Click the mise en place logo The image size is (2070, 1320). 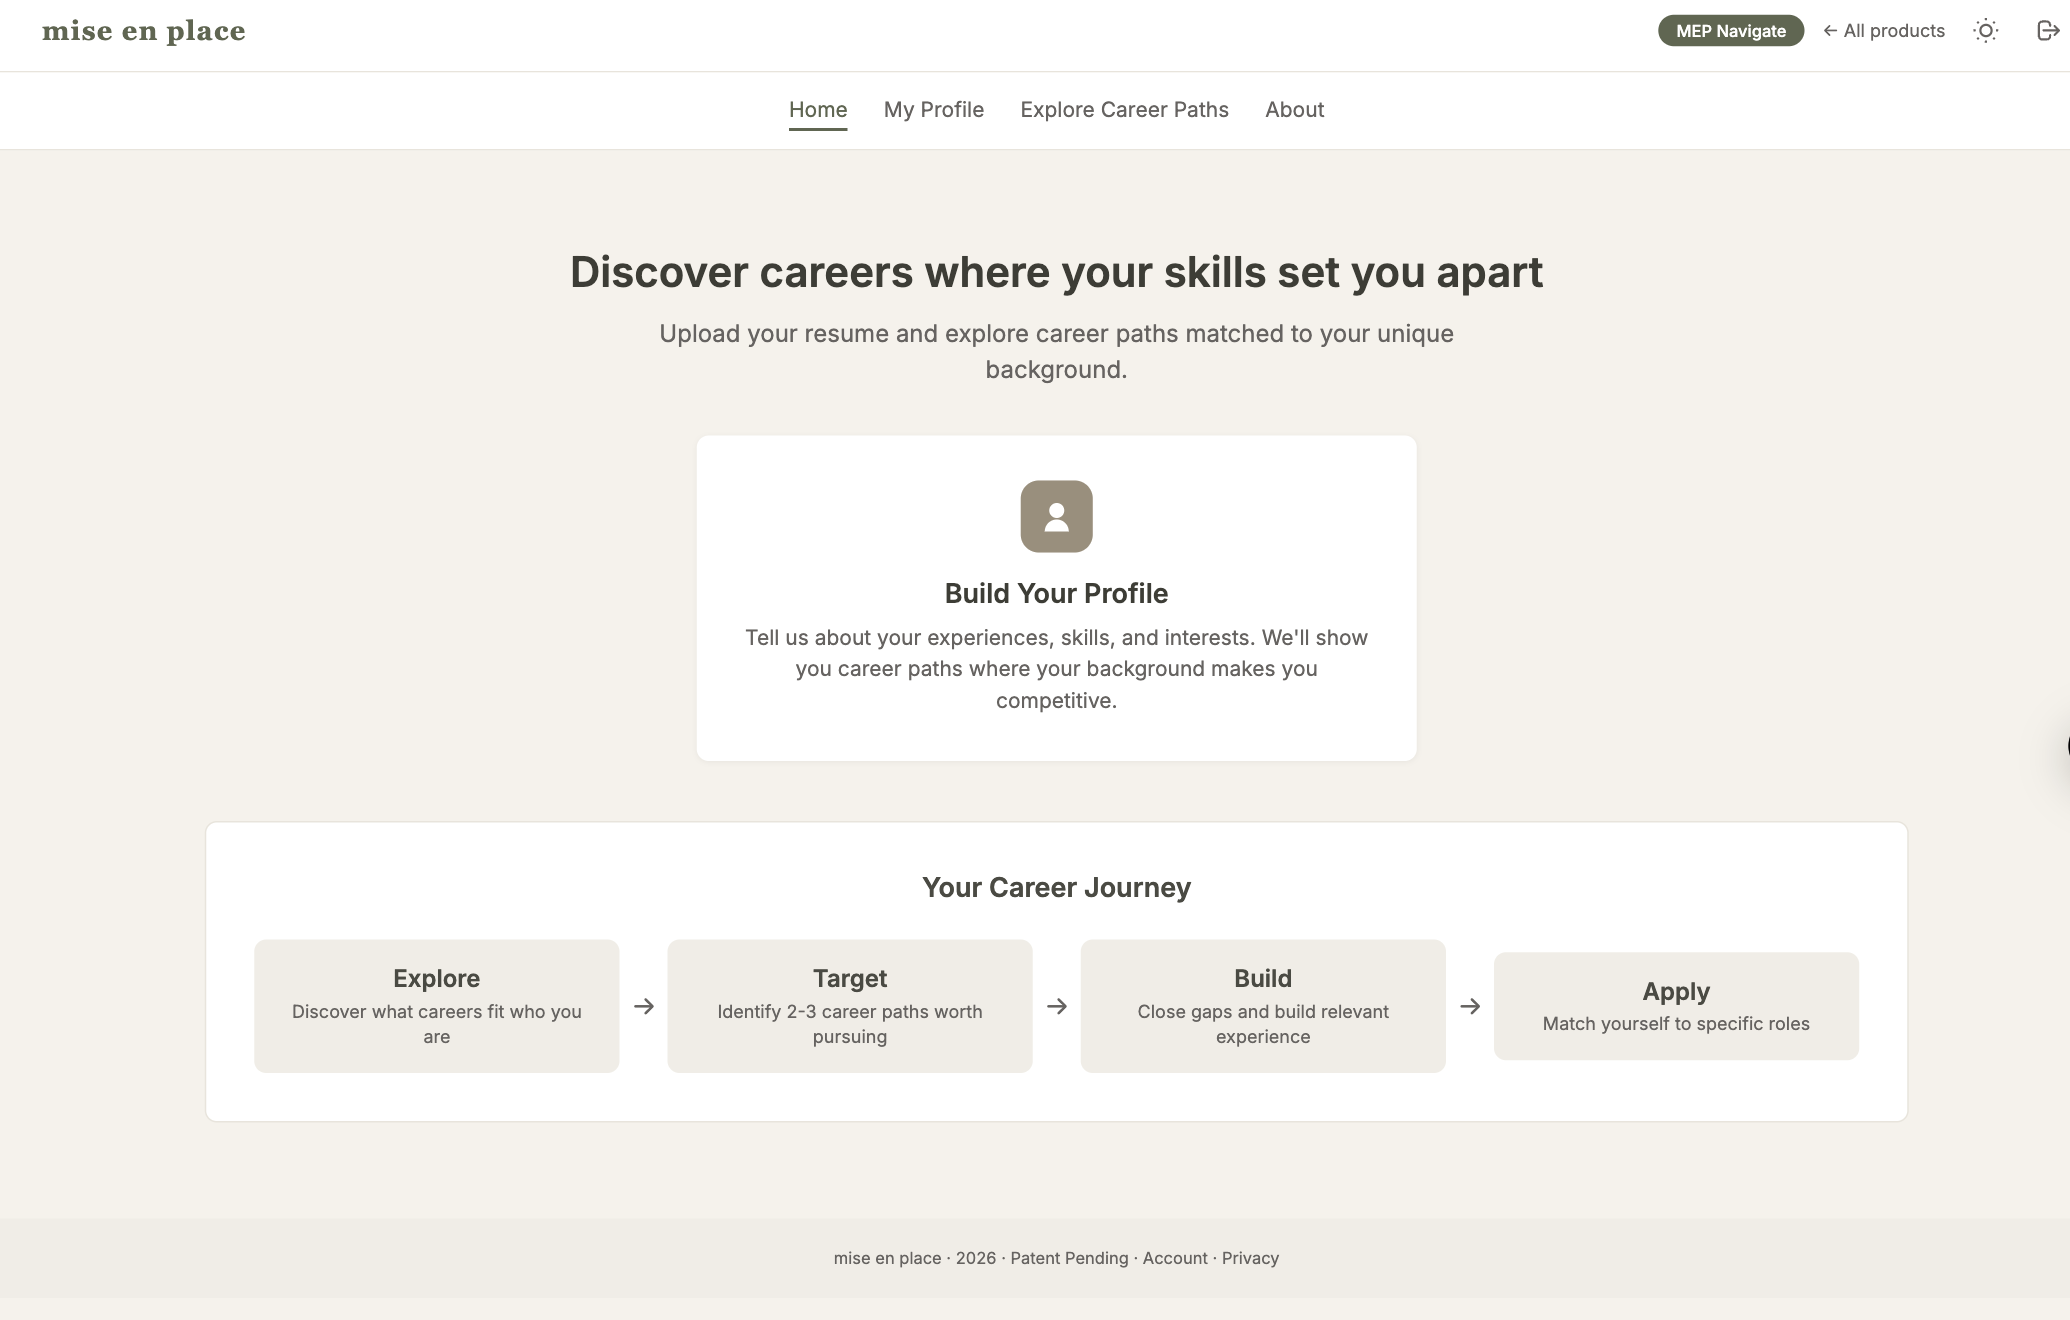143,31
